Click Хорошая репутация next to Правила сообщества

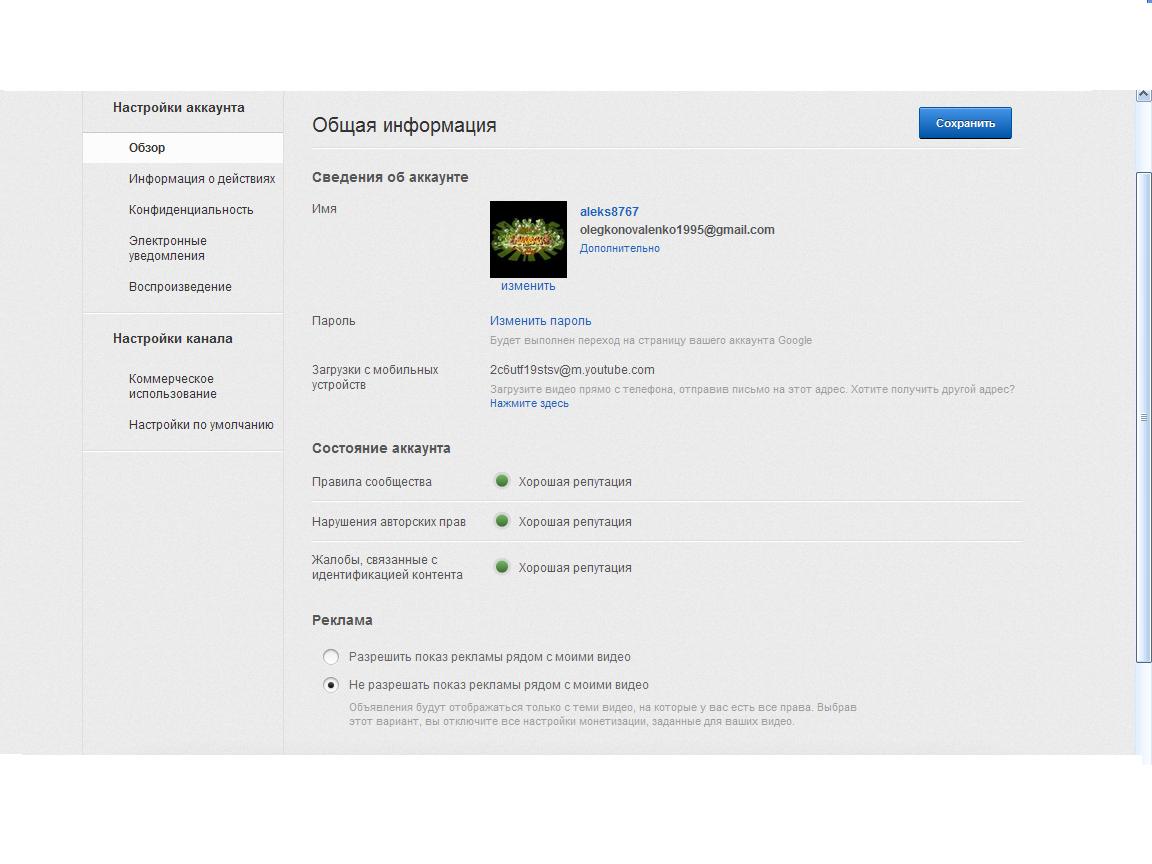[x=575, y=482]
